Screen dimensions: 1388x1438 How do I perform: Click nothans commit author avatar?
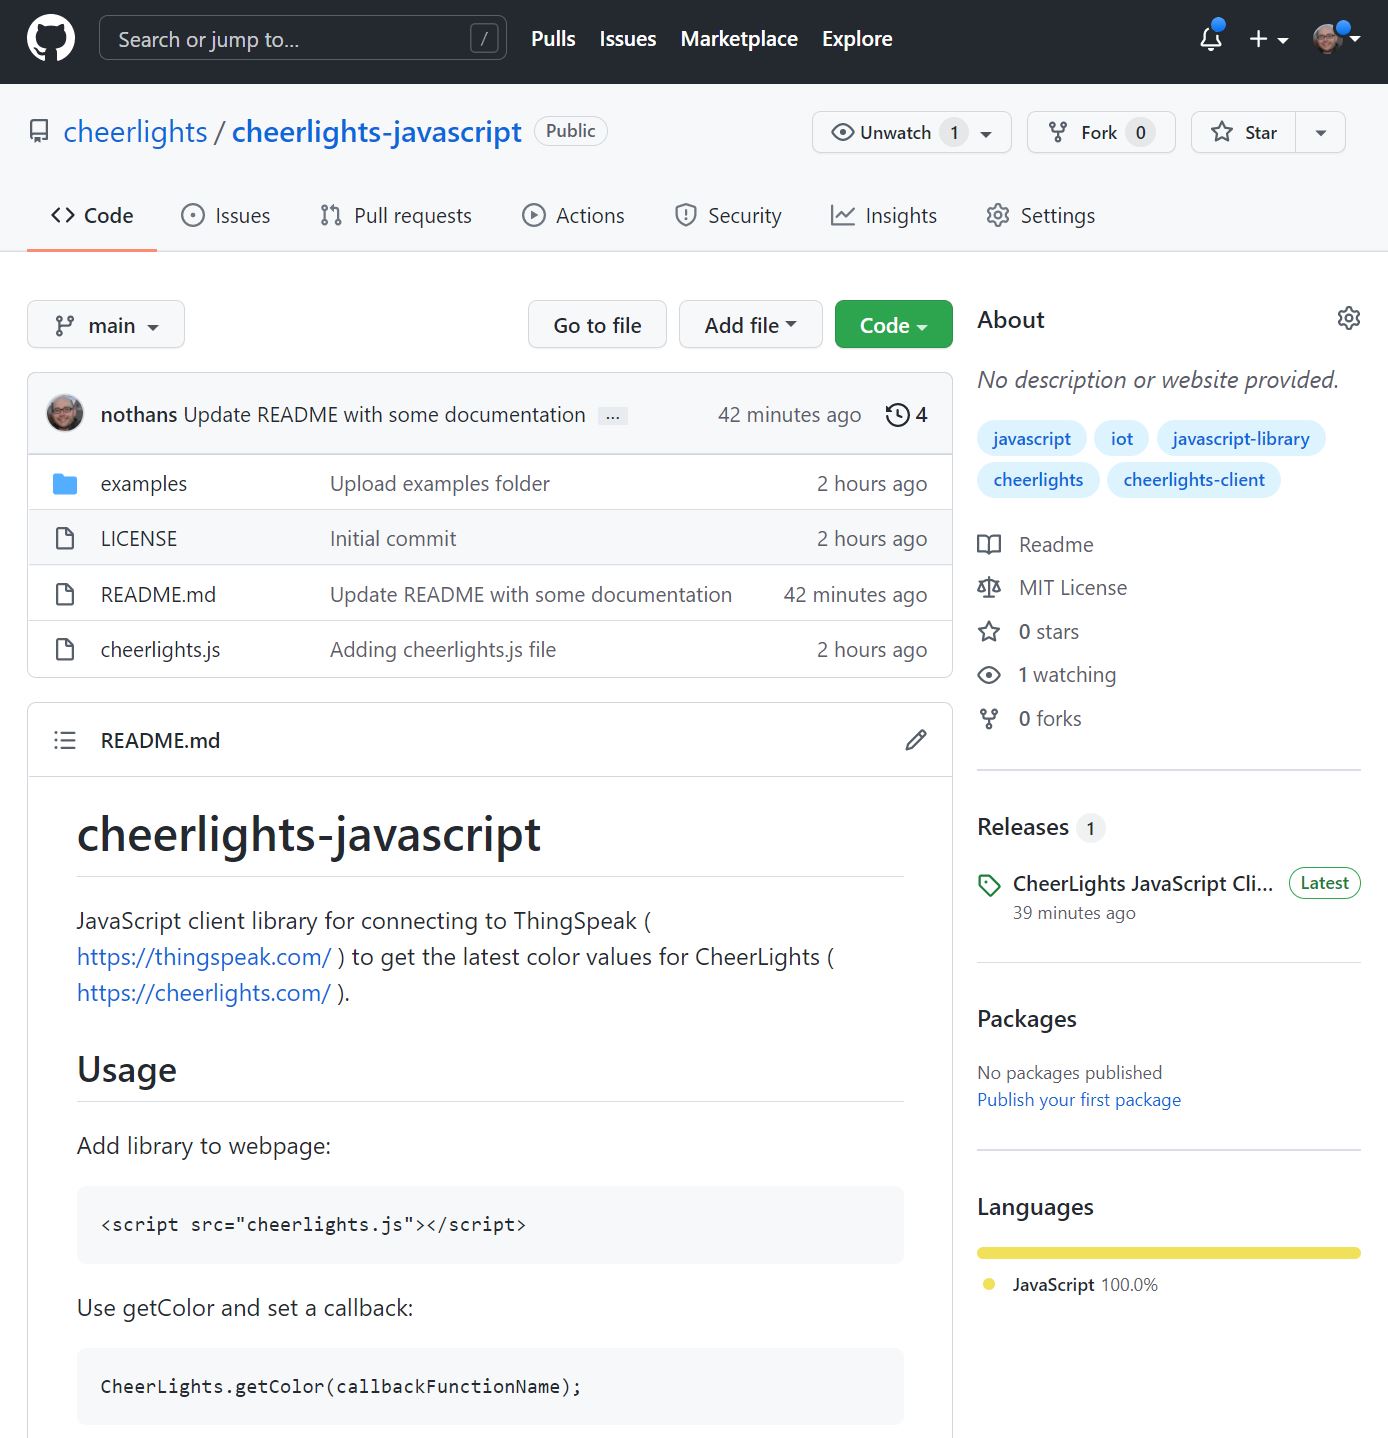tap(65, 413)
